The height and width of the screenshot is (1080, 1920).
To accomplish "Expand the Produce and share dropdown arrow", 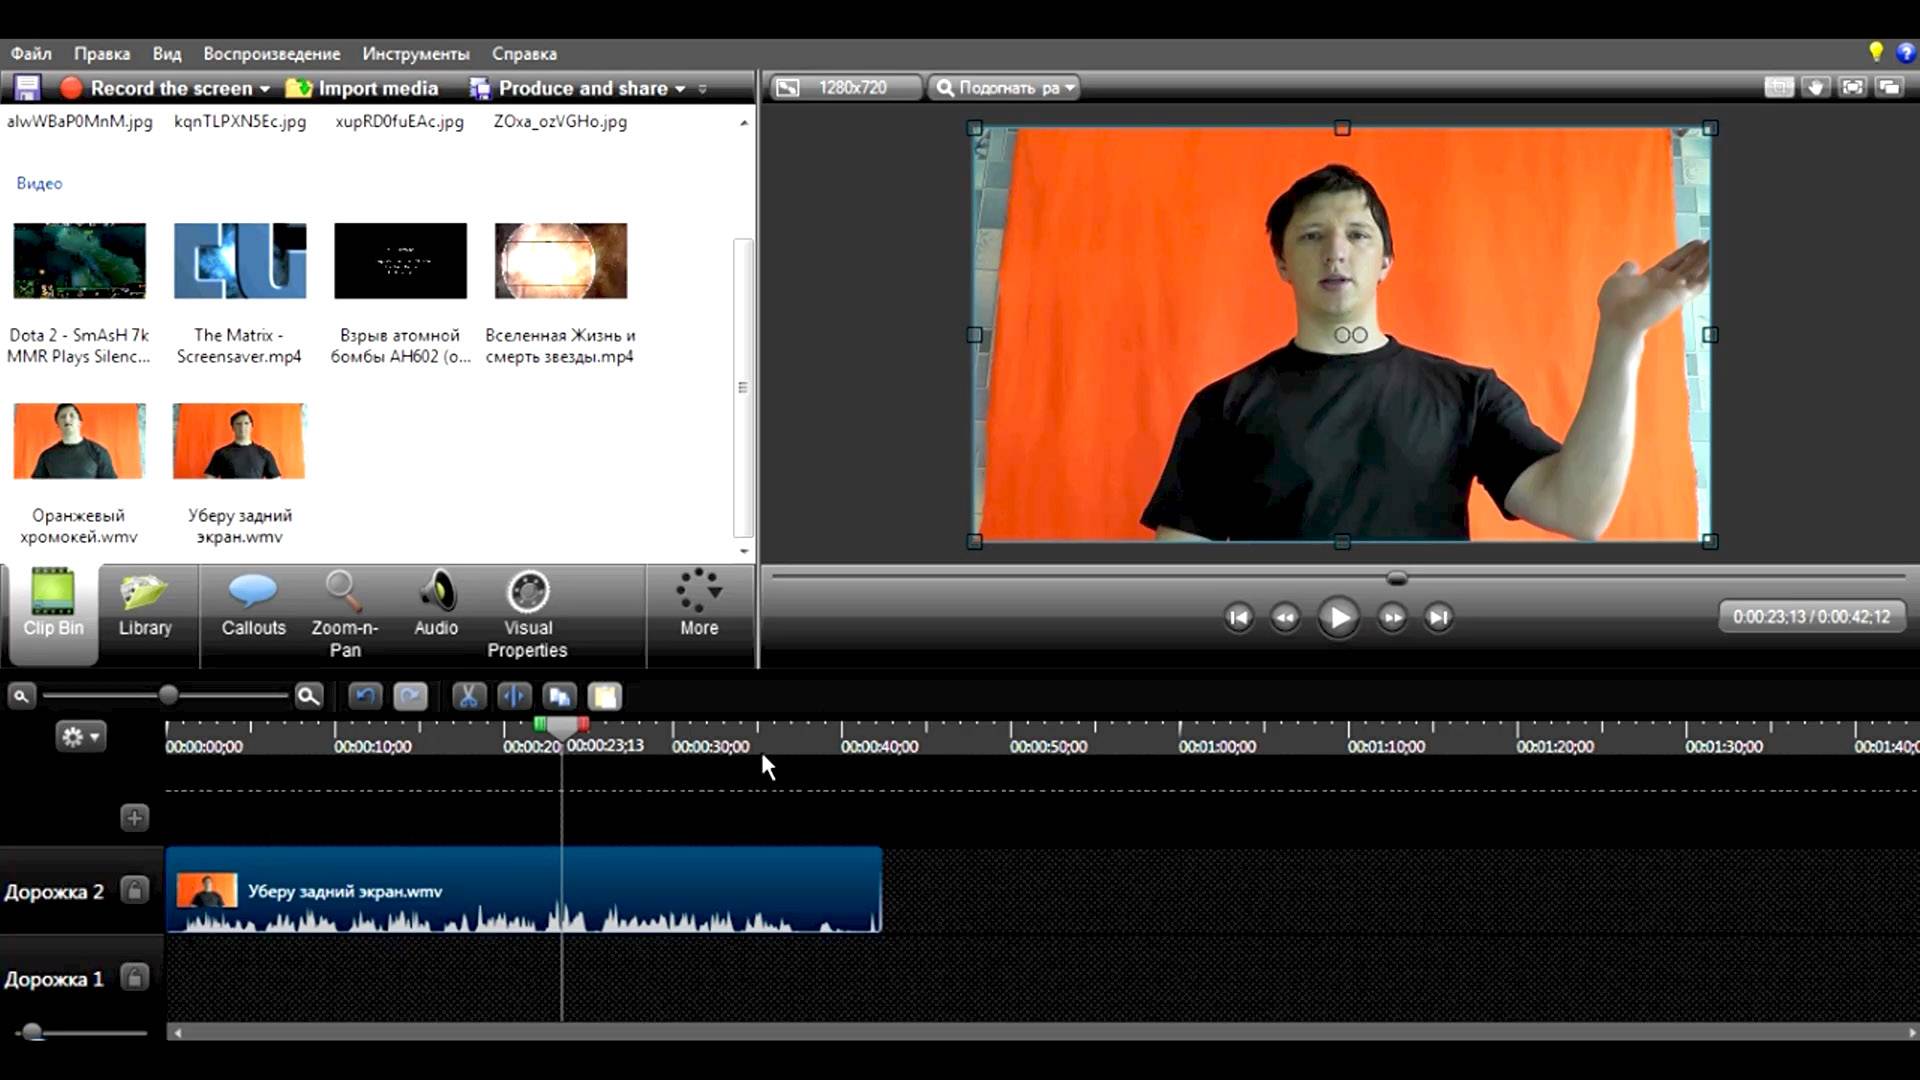I will point(680,89).
